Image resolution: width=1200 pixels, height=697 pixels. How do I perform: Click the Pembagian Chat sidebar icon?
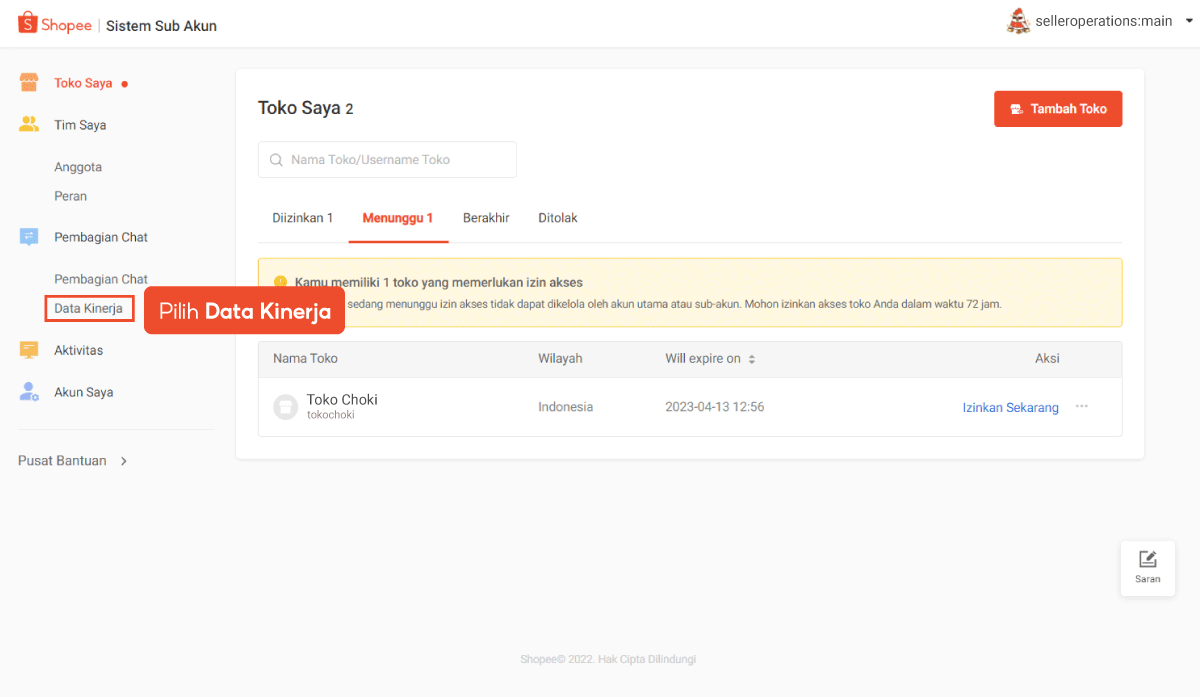tap(29, 237)
